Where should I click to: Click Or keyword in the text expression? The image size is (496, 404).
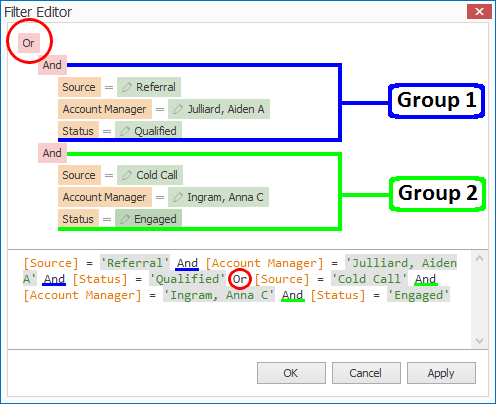click(x=239, y=279)
